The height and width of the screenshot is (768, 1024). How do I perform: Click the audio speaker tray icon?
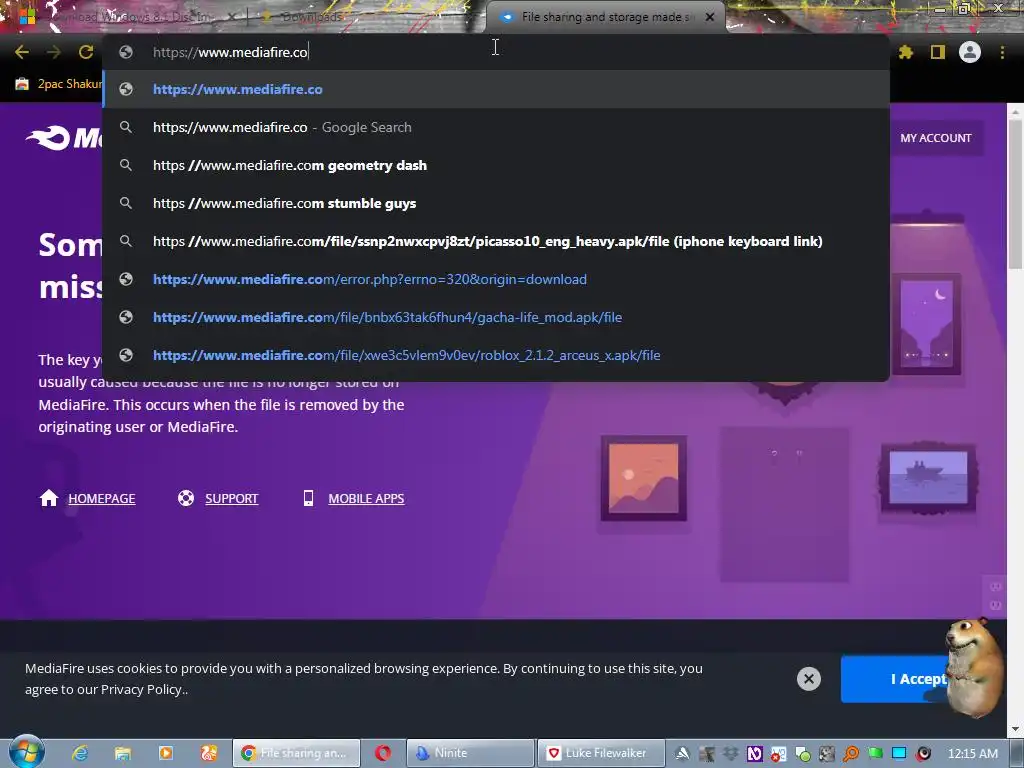click(923, 754)
